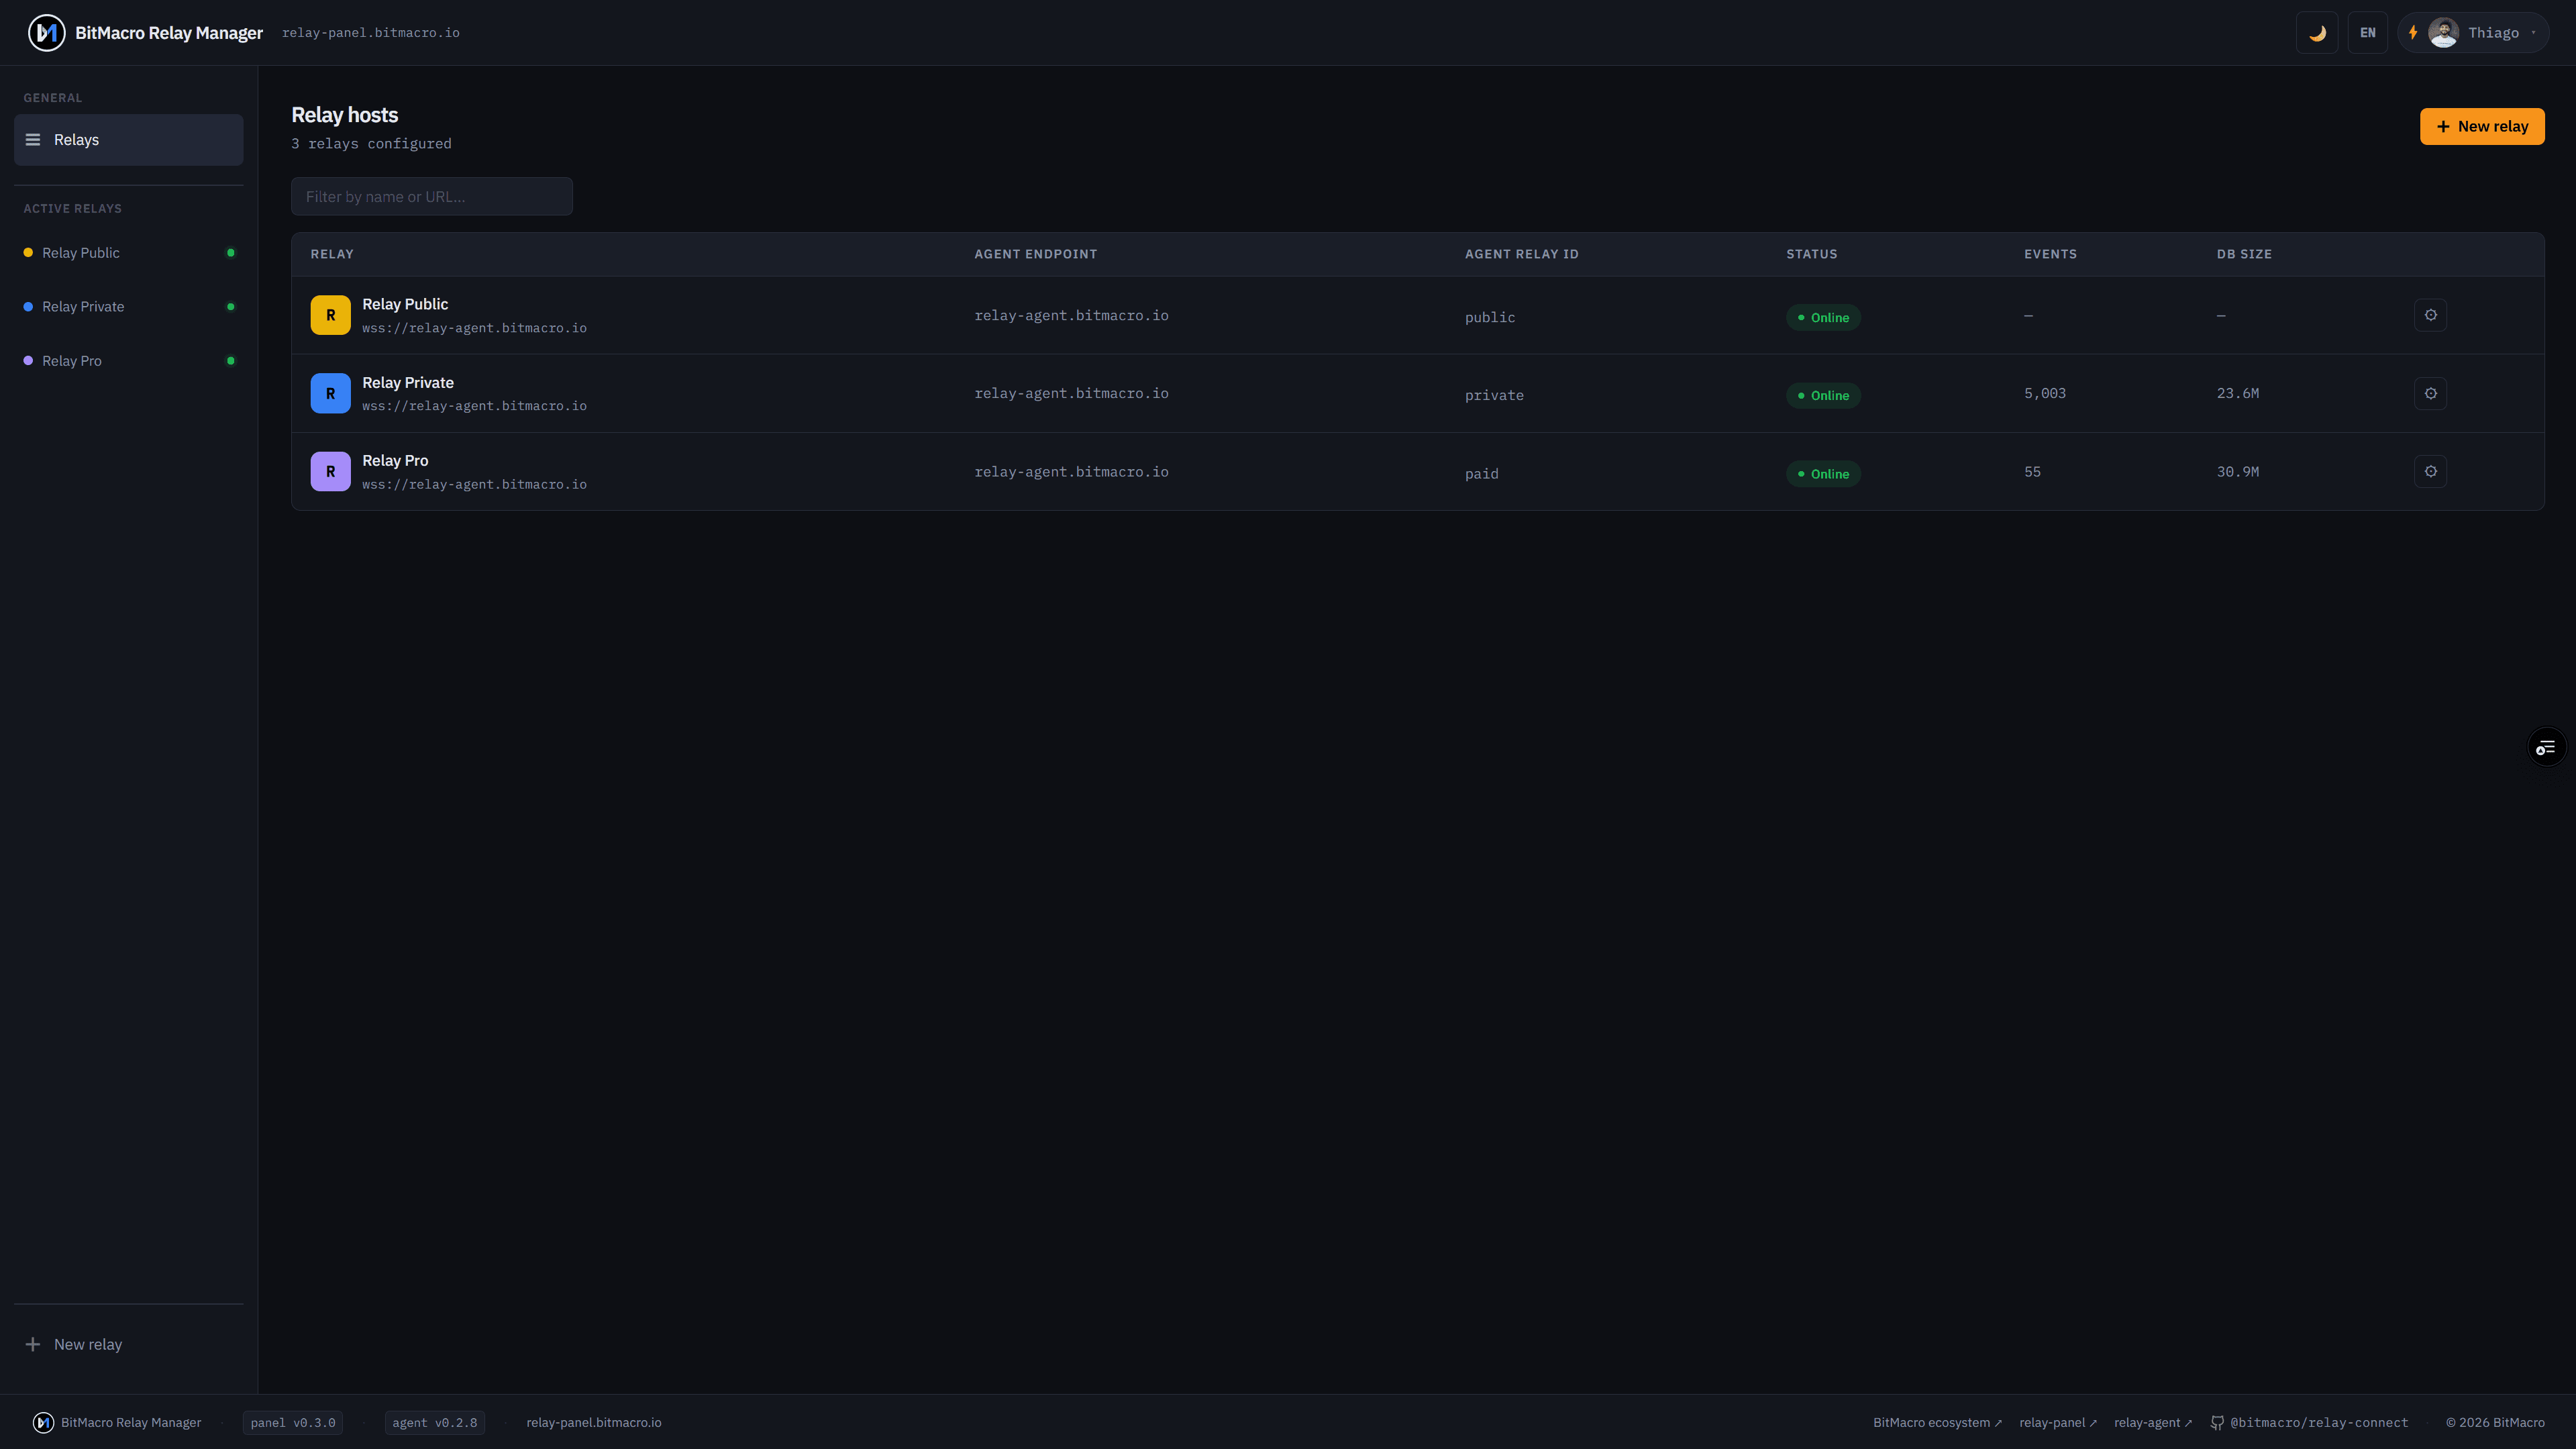Viewport: 2576px width, 1449px height.
Task: Expand the BitMacro ecosystem link in footer
Action: click(x=1936, y=1421)
